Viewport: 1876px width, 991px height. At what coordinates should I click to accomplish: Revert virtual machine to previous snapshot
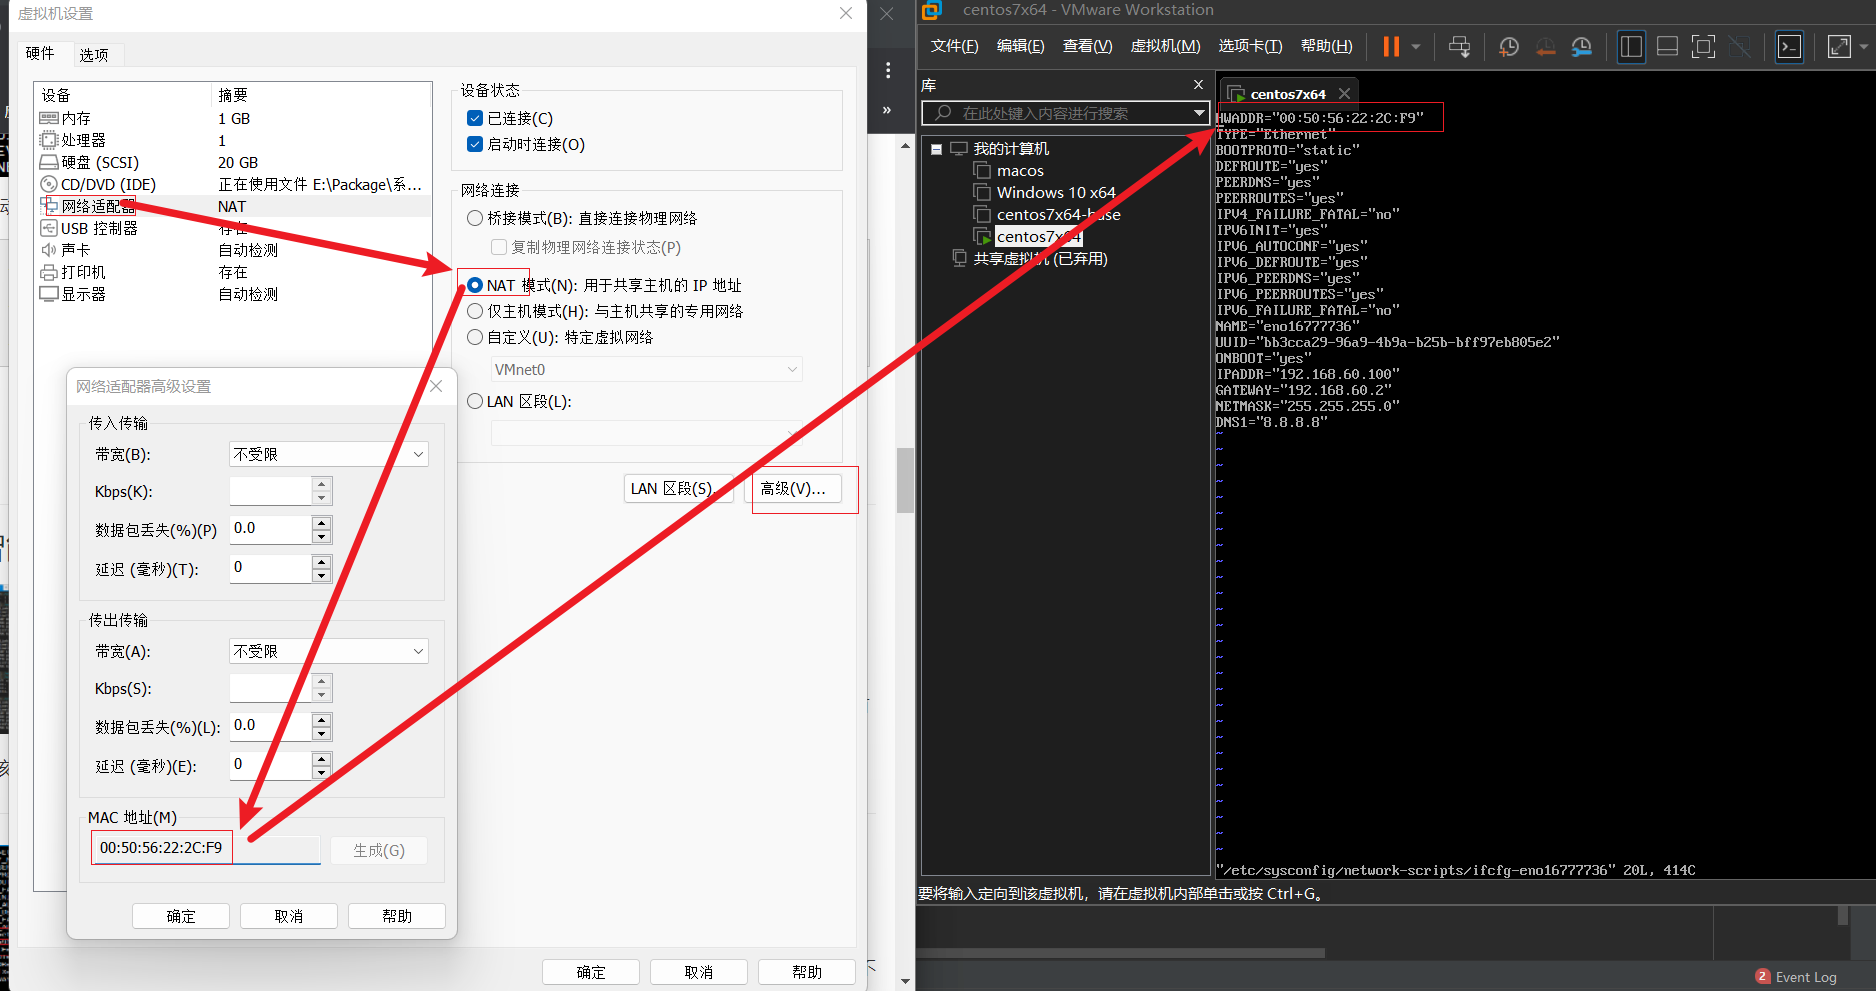[1545, 46]
